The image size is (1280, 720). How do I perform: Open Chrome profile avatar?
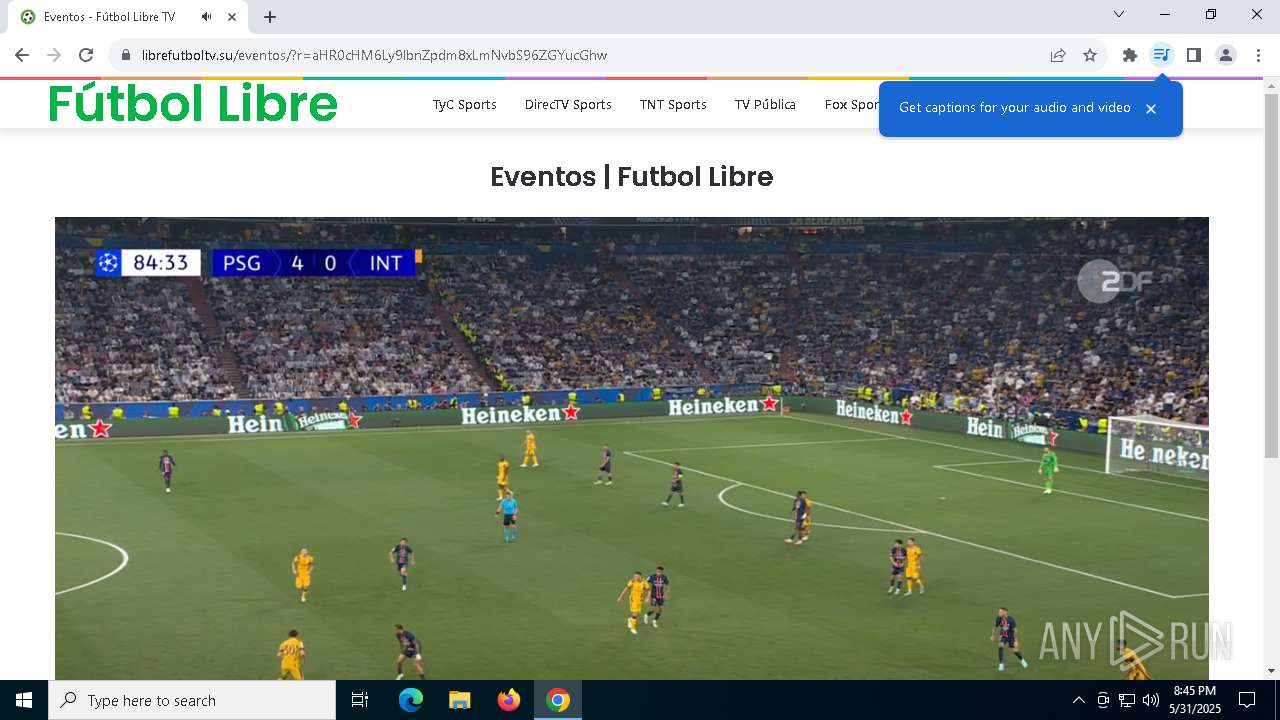1226,55
